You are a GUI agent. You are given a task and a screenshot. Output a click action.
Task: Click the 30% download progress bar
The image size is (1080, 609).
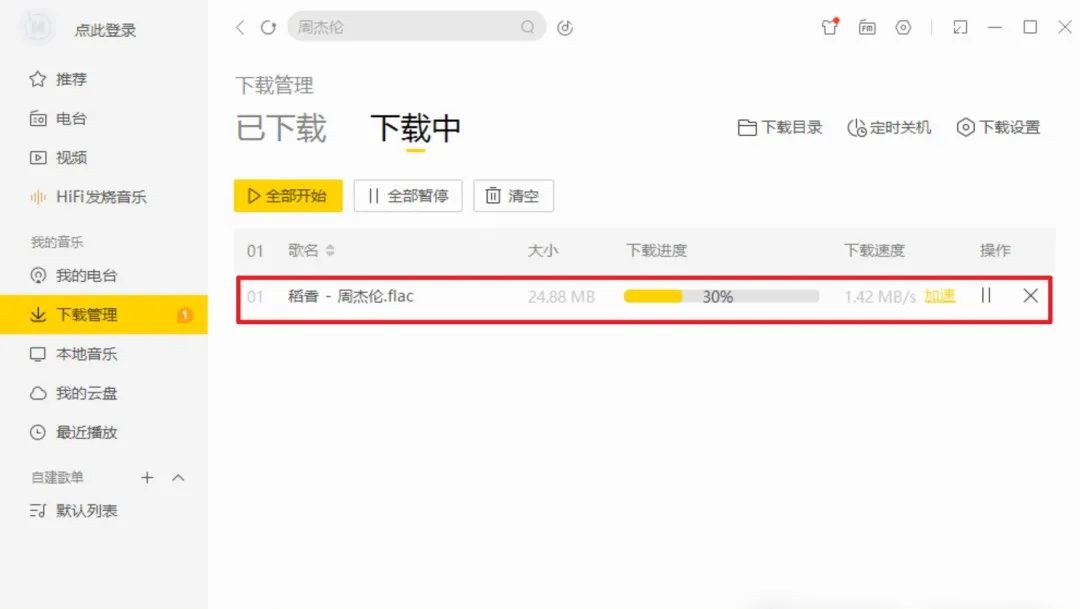click(721, 296)
